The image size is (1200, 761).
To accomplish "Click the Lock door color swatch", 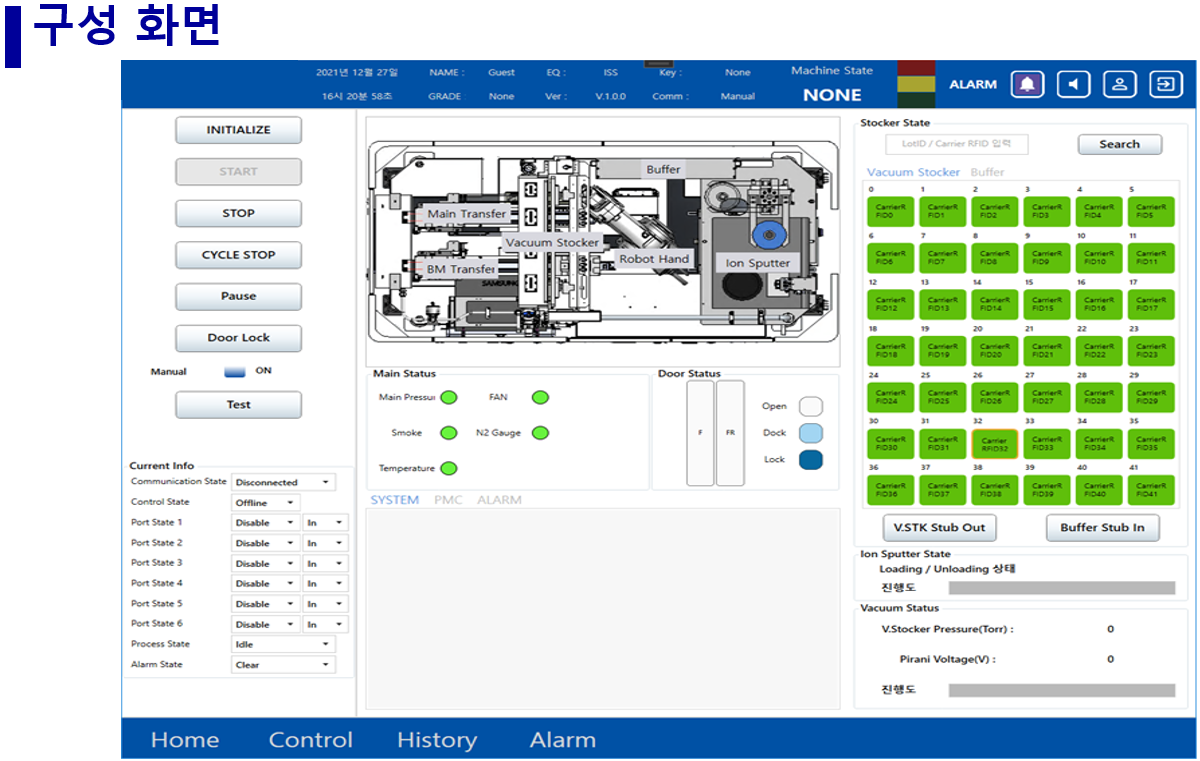I will 810,460.
